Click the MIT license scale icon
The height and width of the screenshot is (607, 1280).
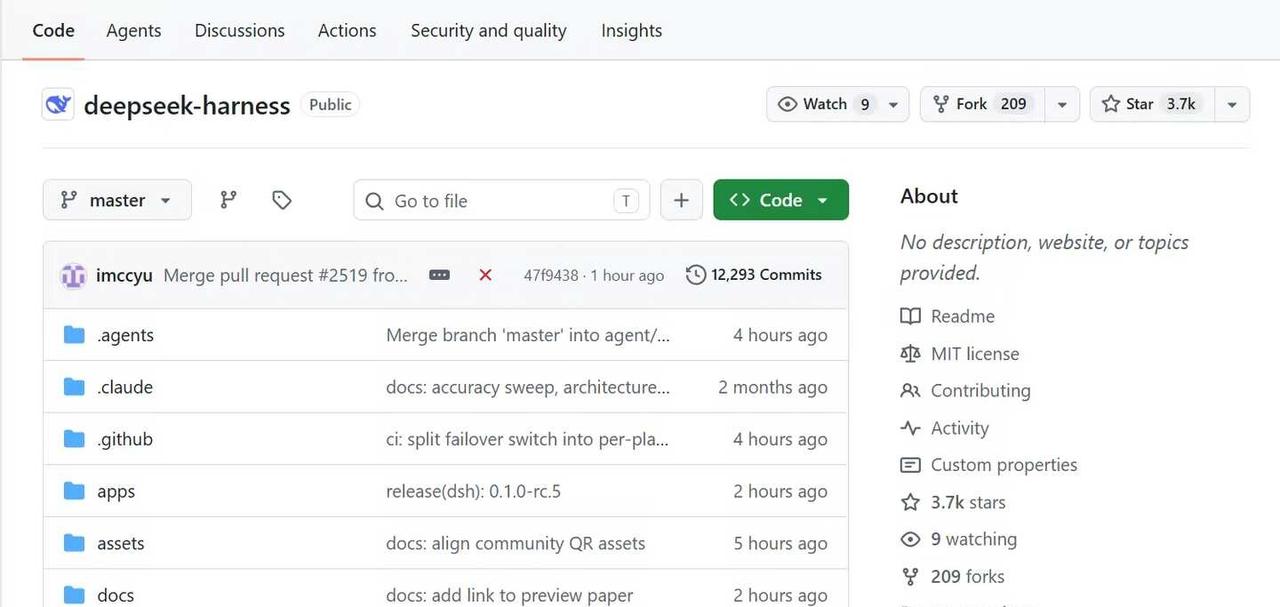point(910,353)
